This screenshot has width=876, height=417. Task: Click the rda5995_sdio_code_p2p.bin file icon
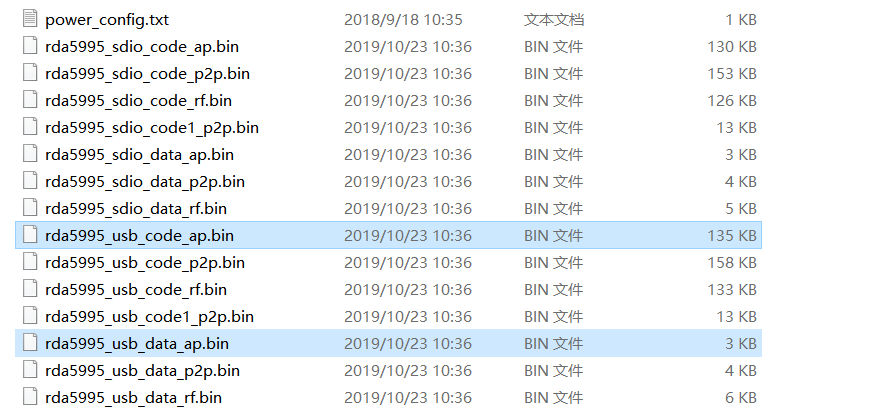(30, 73)
